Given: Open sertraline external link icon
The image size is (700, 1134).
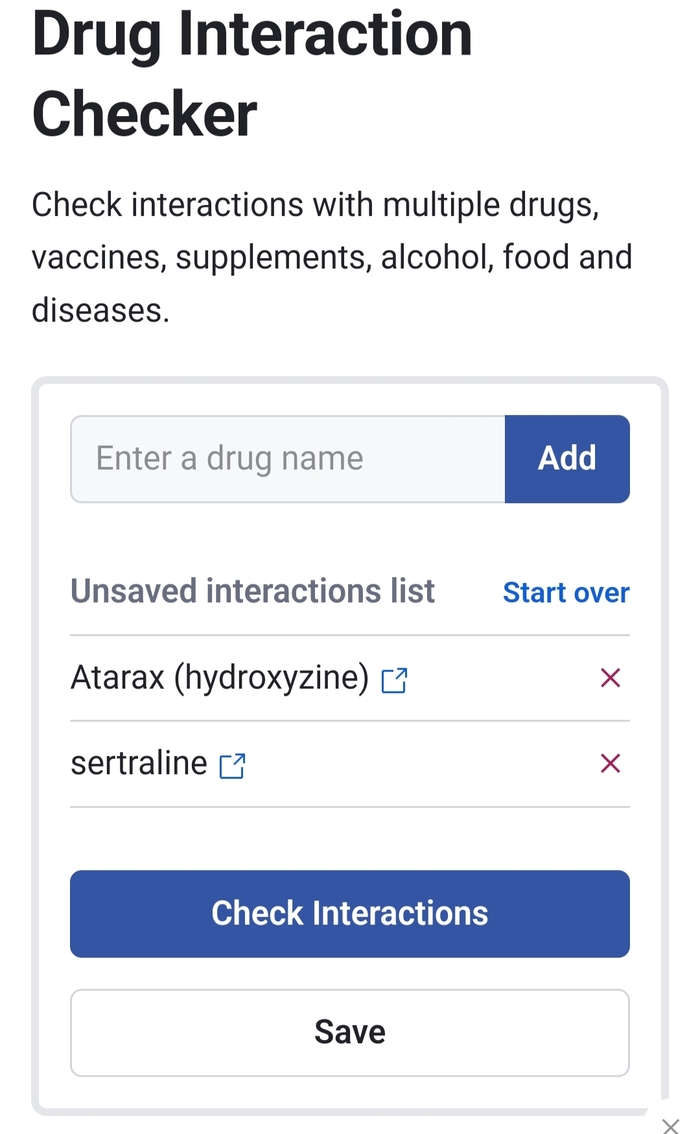Looking at the screenshot, I should point(232,766).
